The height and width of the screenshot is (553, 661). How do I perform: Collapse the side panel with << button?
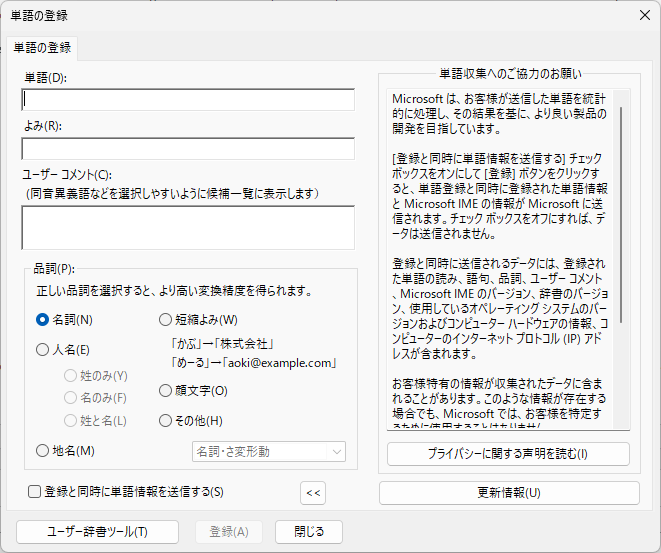click(x=313, y=493)
